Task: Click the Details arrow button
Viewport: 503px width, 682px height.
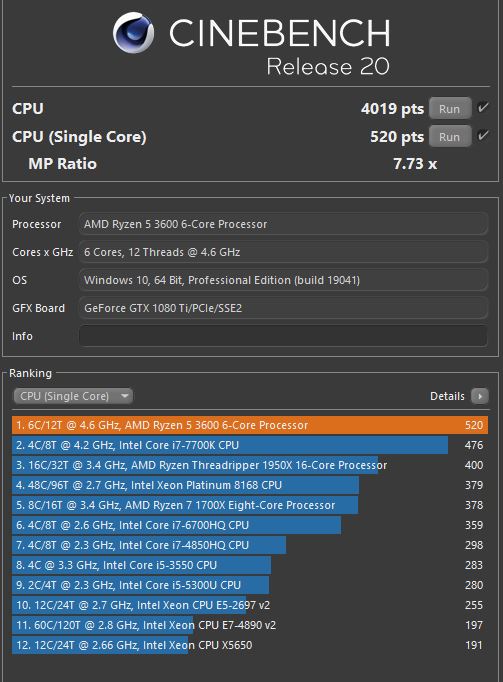Action: [x=480, y=396]
